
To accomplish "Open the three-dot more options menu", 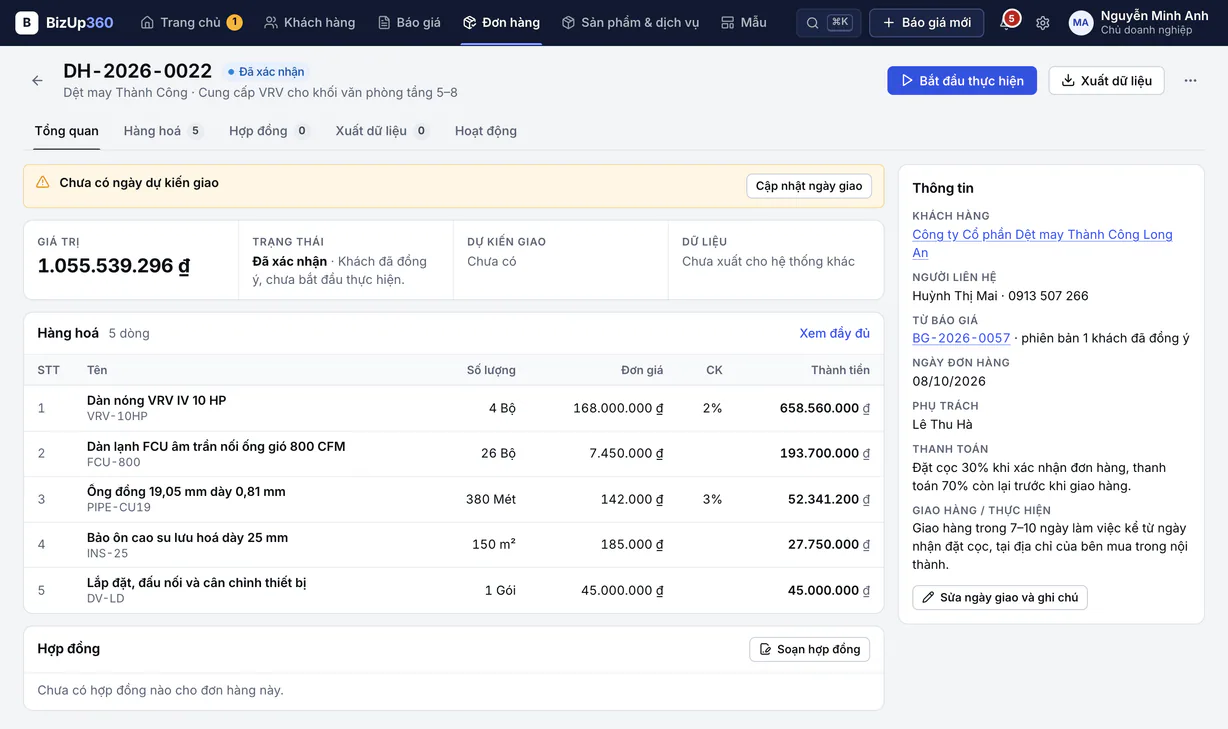I will [1190, 81].
